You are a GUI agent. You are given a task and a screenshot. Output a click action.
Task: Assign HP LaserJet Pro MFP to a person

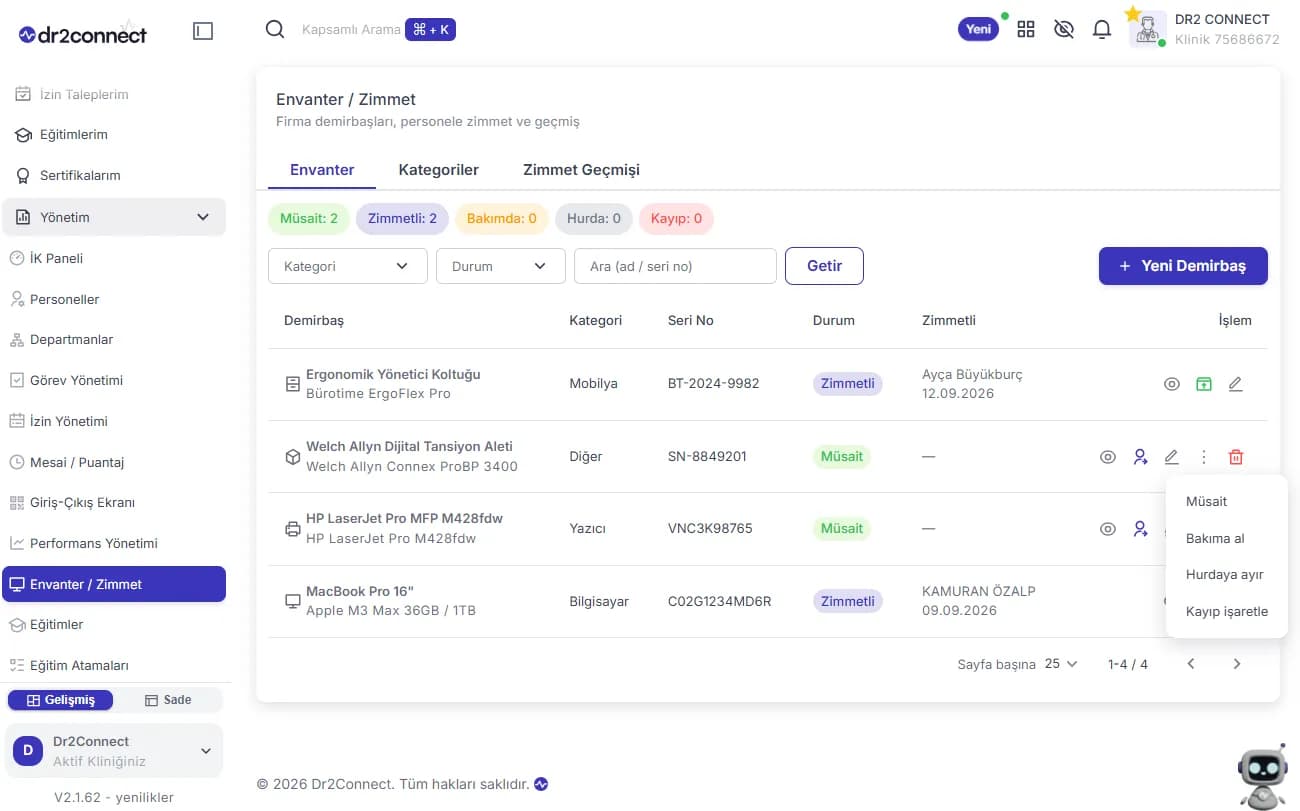1140,529
